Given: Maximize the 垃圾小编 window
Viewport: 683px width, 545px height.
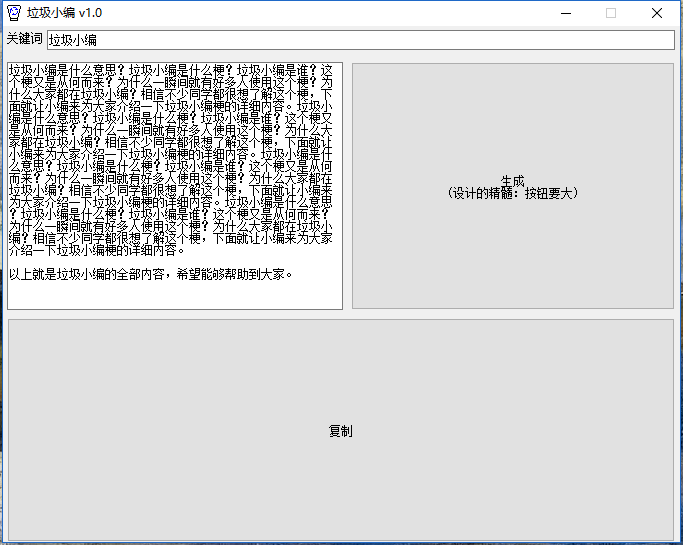Looking at the screenshot, I should 611,14.
